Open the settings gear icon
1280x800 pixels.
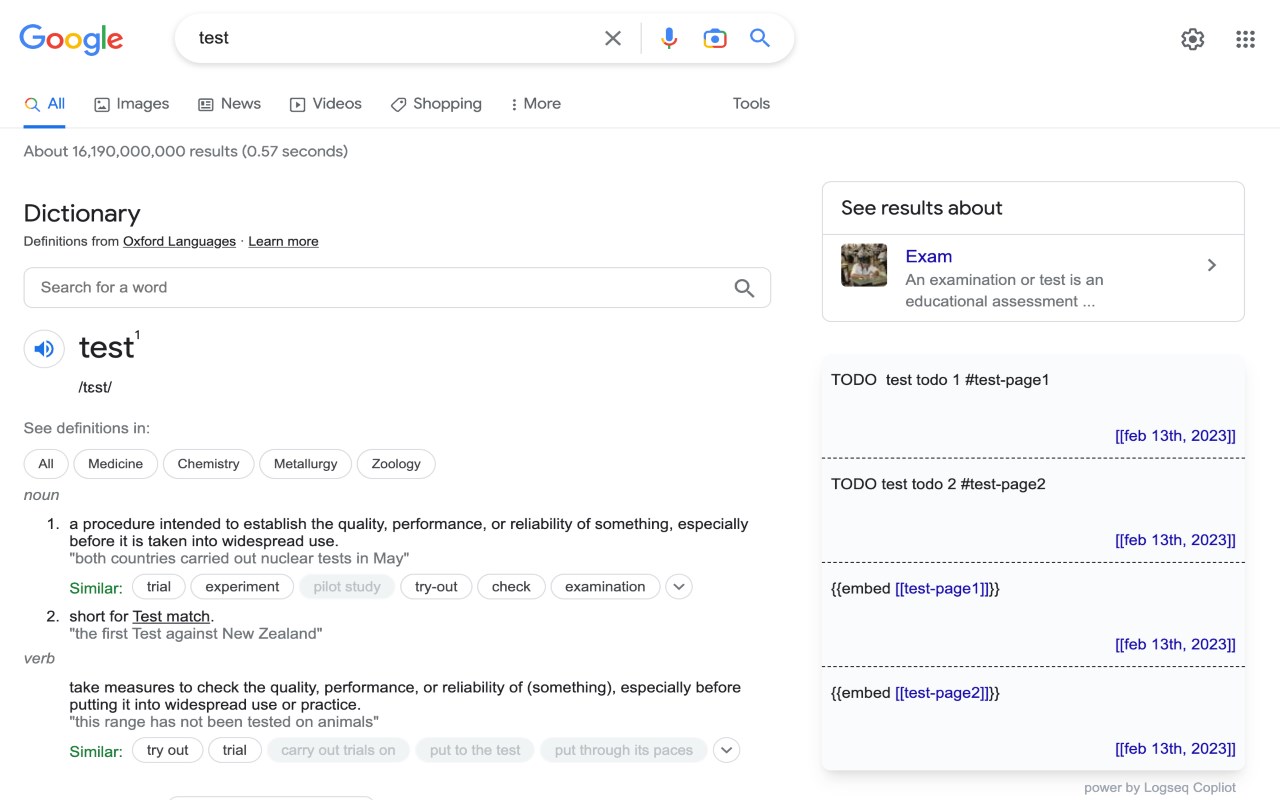[1192, 39]
